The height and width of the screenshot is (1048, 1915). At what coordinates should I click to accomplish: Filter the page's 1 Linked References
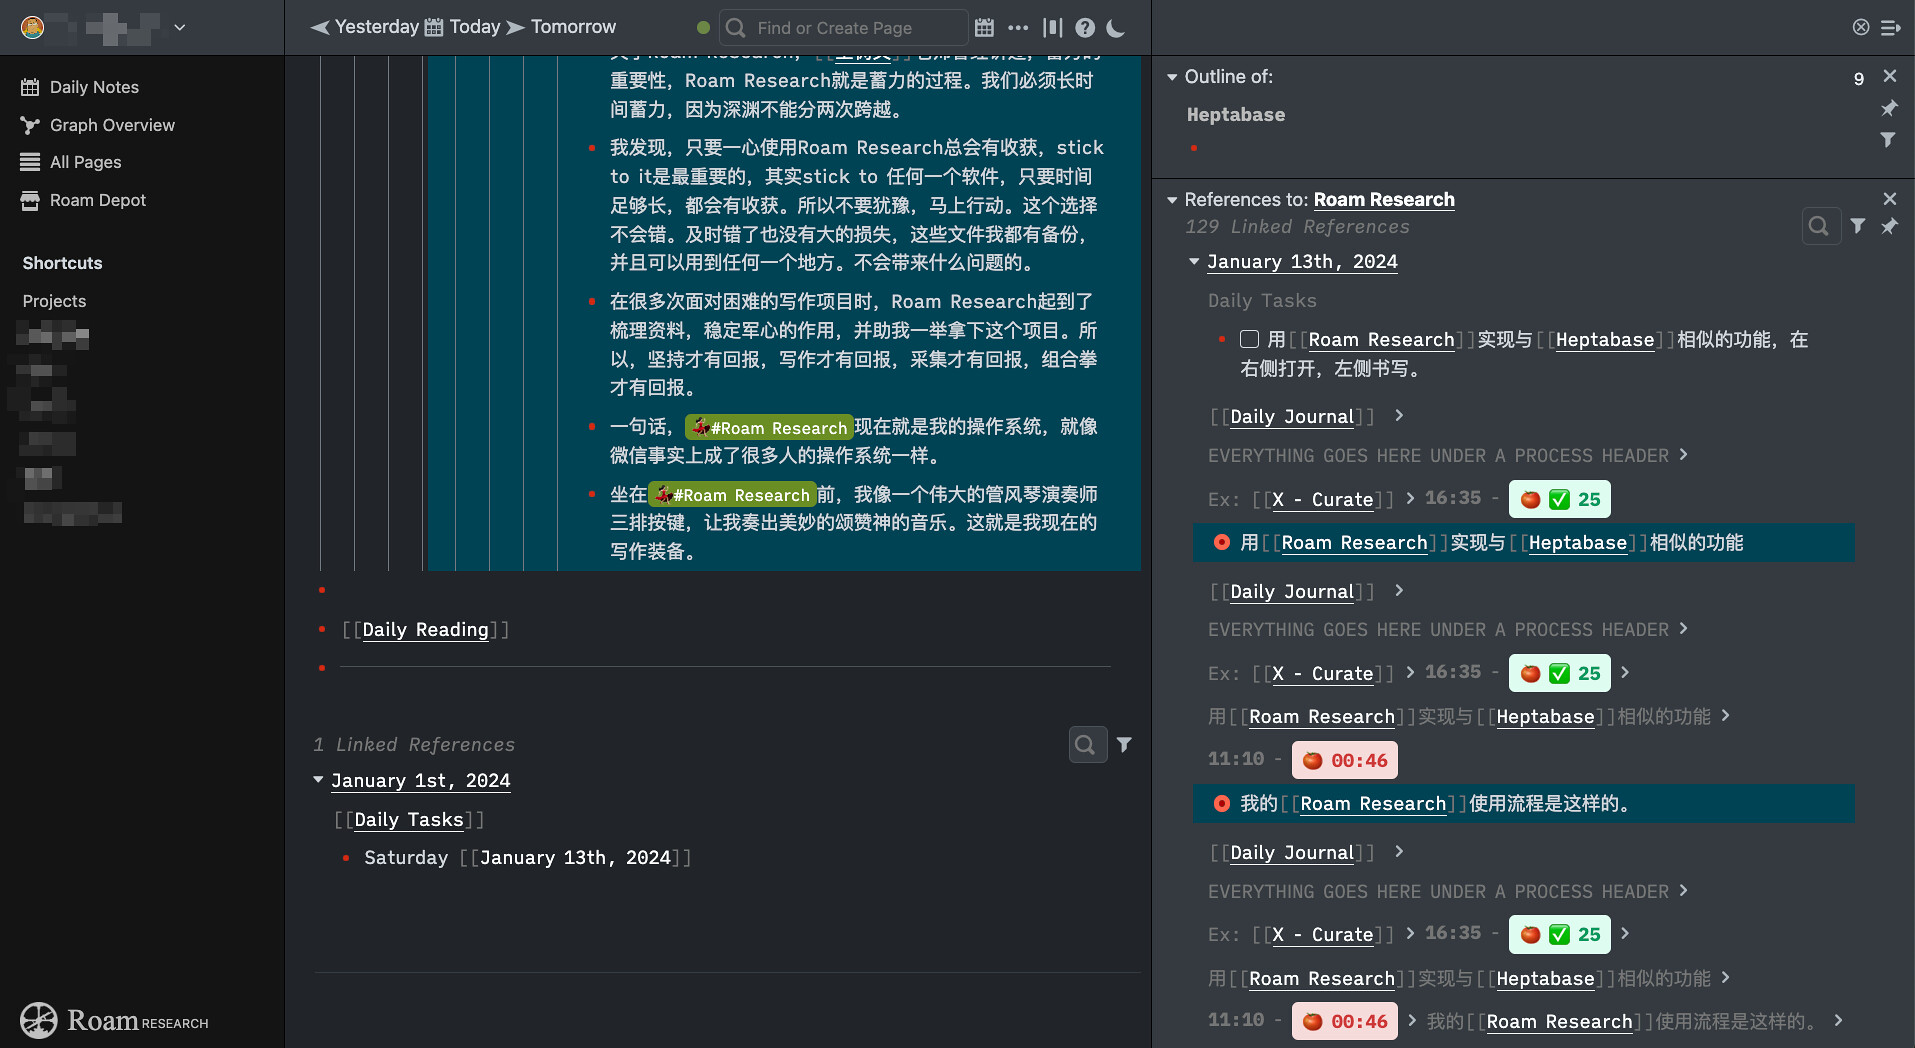pos(1124,744)
